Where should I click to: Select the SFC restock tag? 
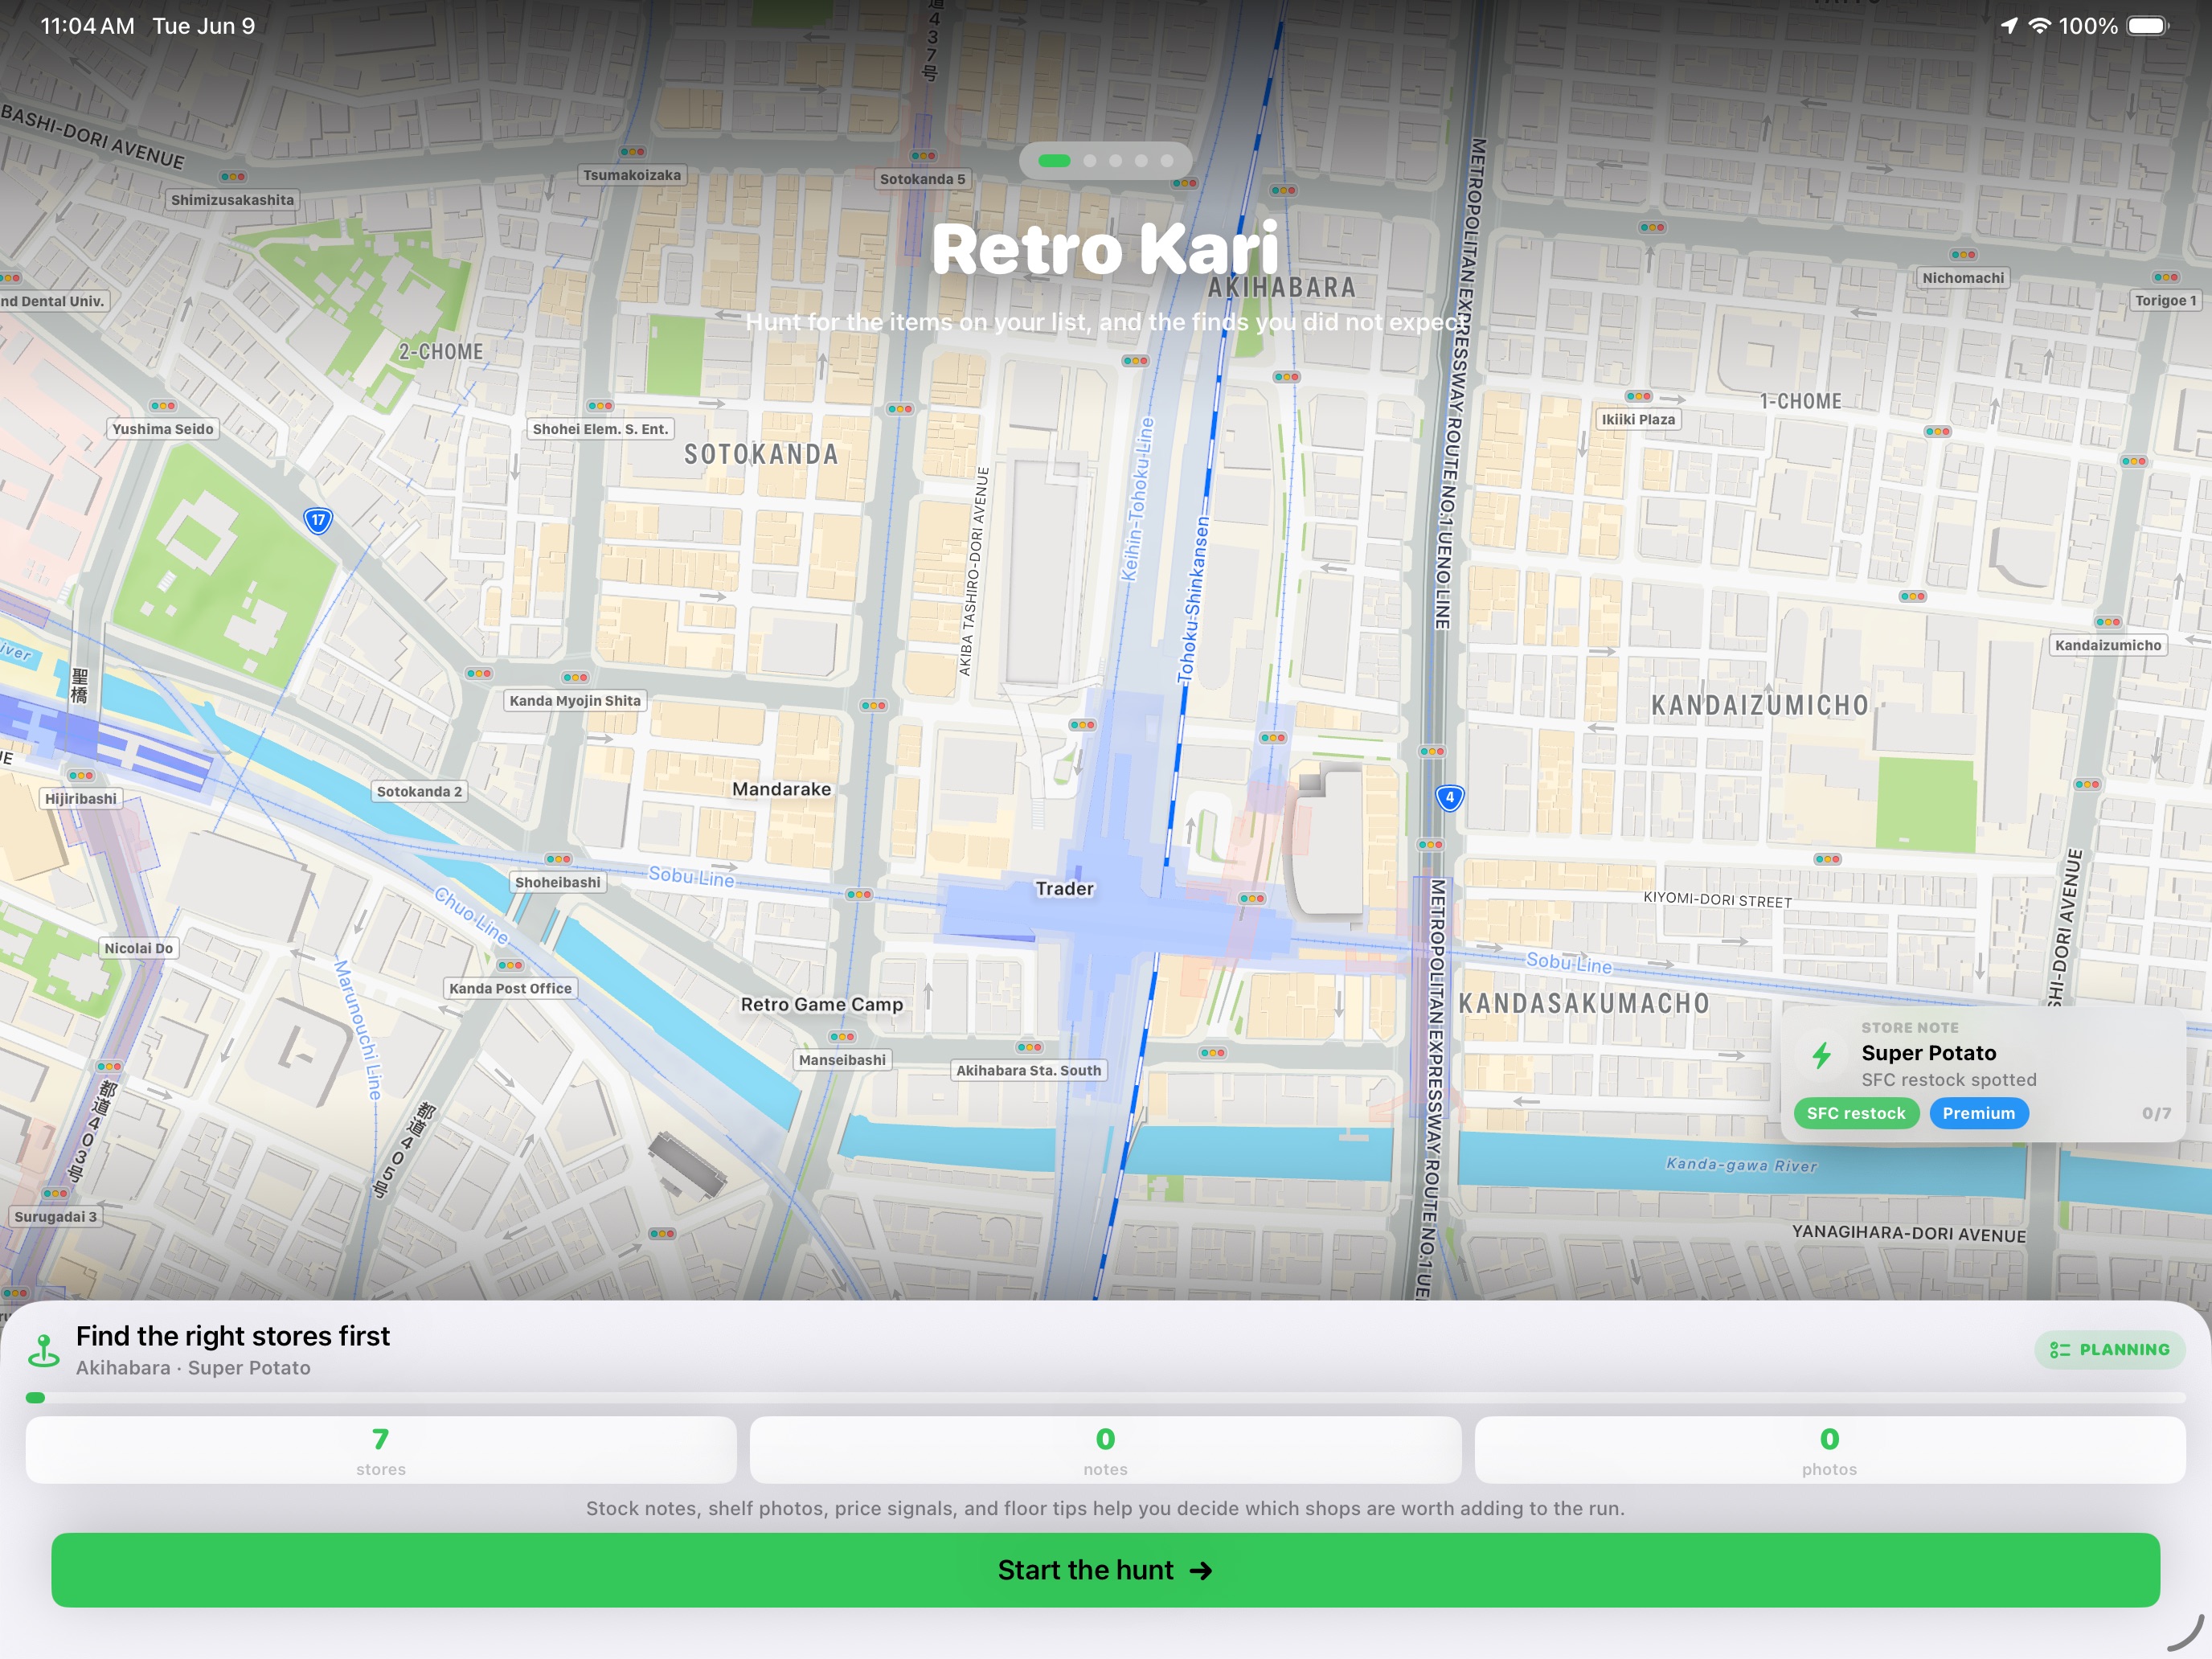click(1856, 1113)
